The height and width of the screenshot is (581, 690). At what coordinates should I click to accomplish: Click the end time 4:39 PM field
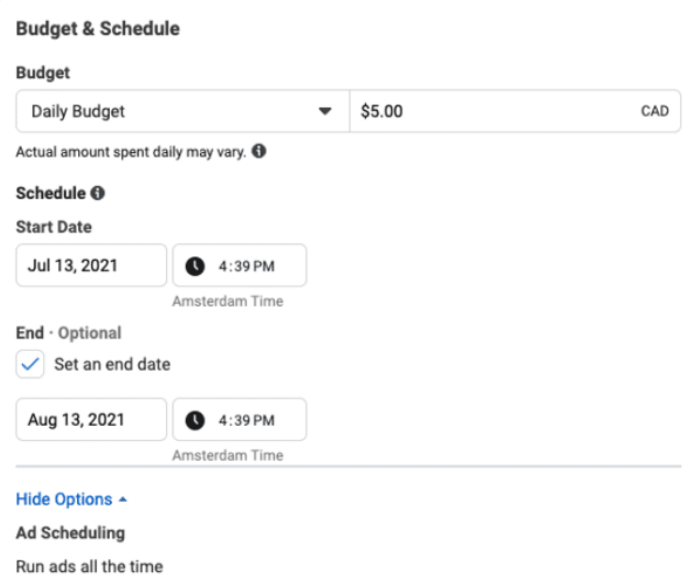(x=247, y=420)
